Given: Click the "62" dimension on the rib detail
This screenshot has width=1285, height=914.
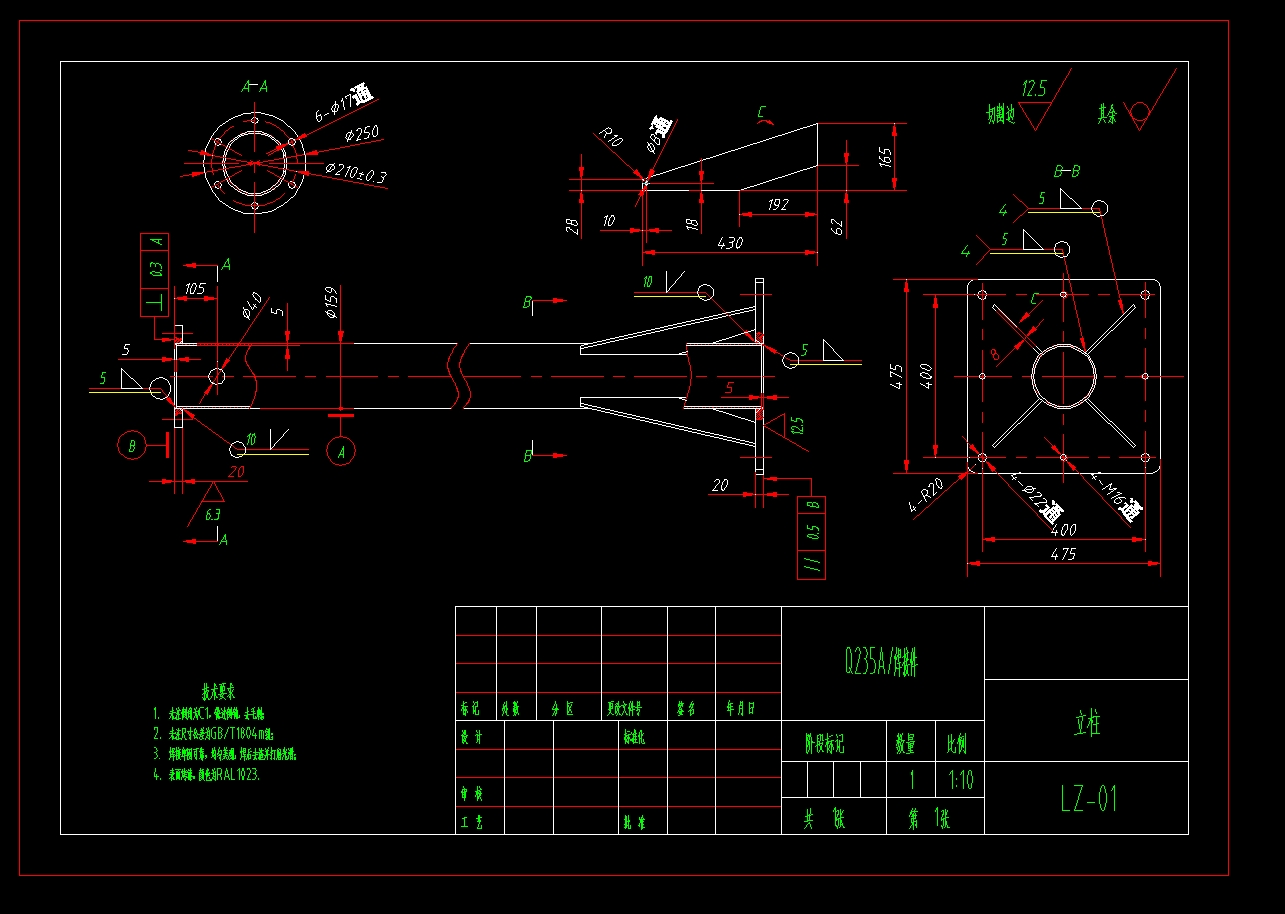Looking at the screenshot, I should [838, 226].
